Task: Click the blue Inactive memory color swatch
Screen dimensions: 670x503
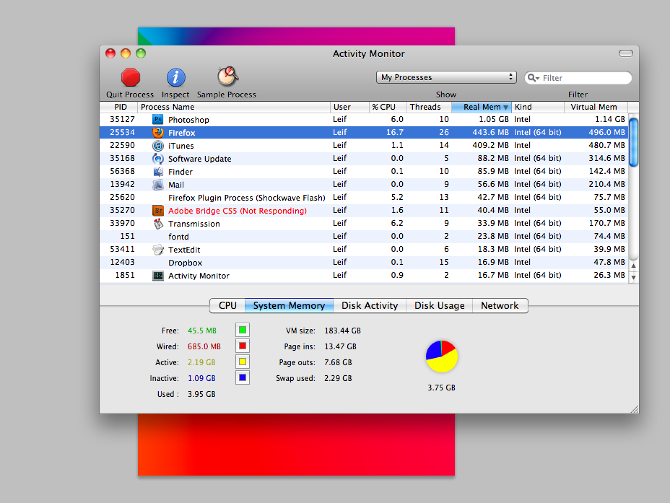Action: coord(242,378)
